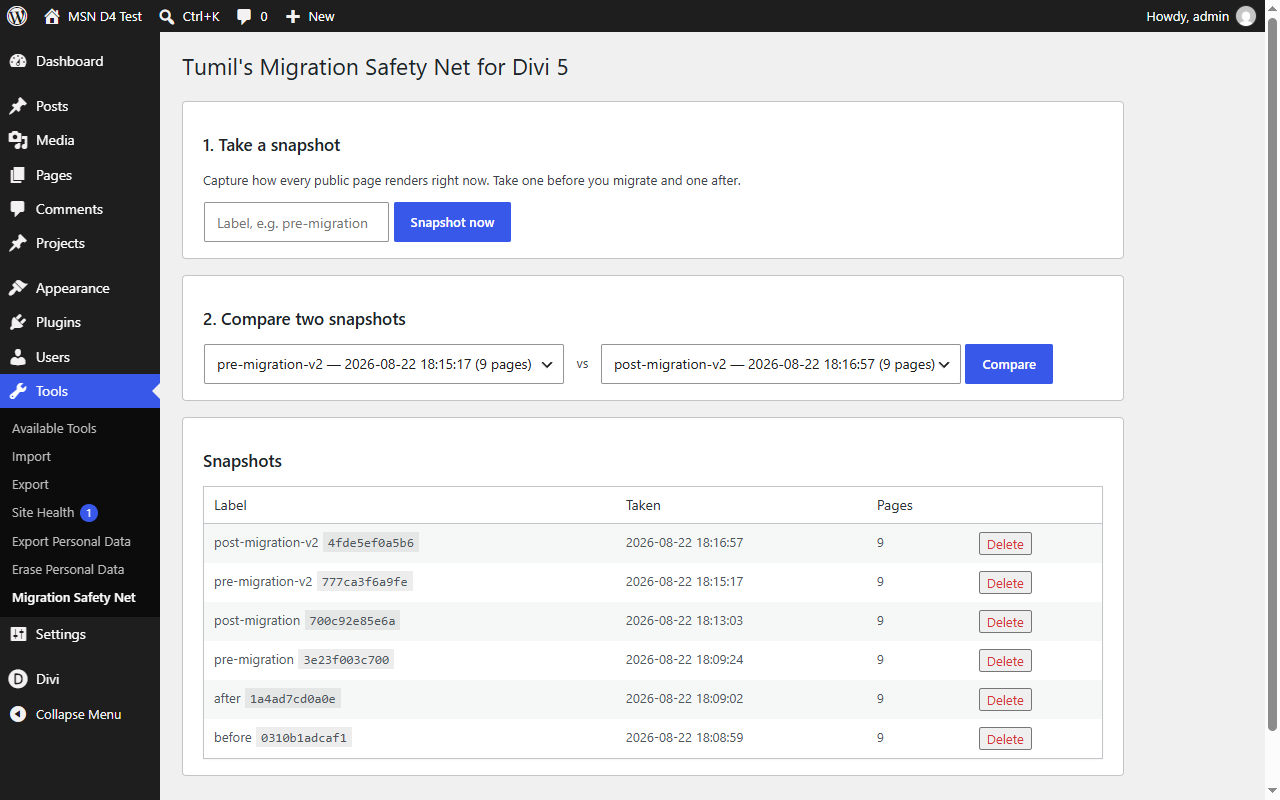The height and width of the screenshot is (800, 1280).
Task: Click timestamp 2026-08-22 18:13:03
Action: click(x=684, y=620)
